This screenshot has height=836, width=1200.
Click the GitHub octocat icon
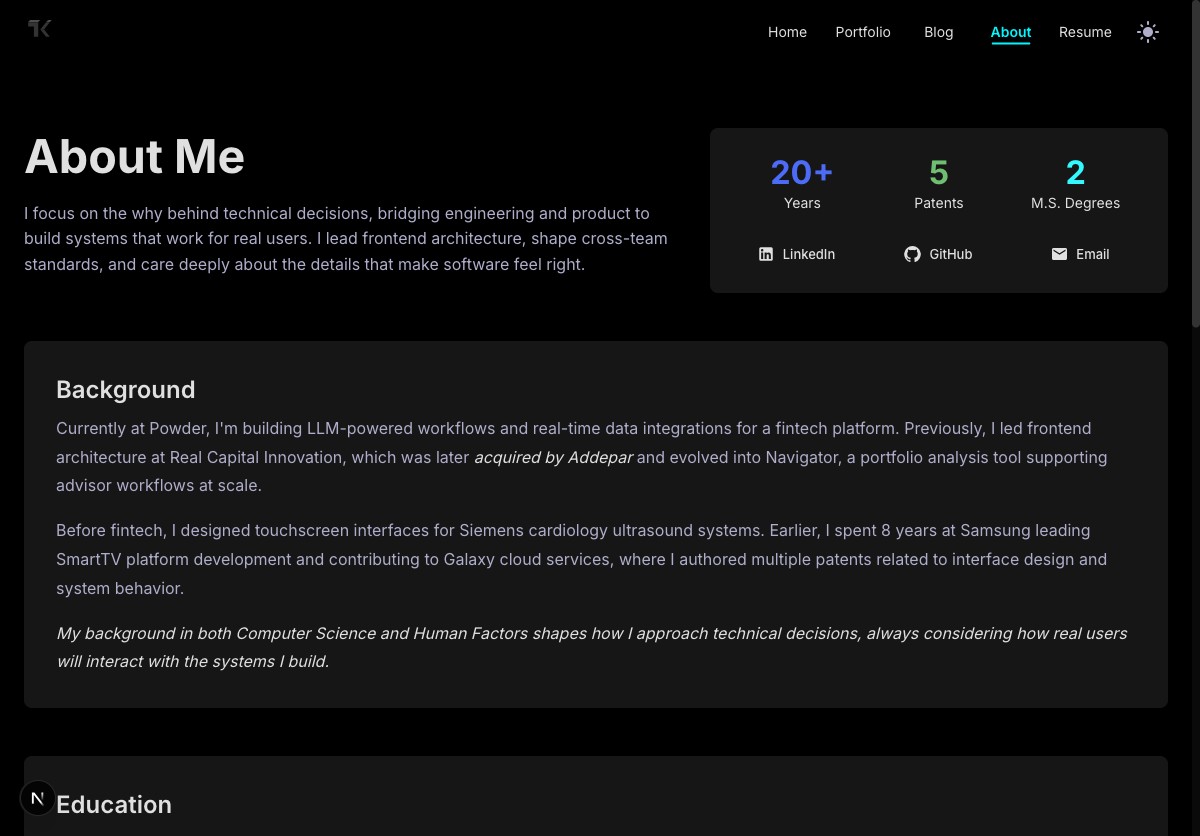point(912,254)
